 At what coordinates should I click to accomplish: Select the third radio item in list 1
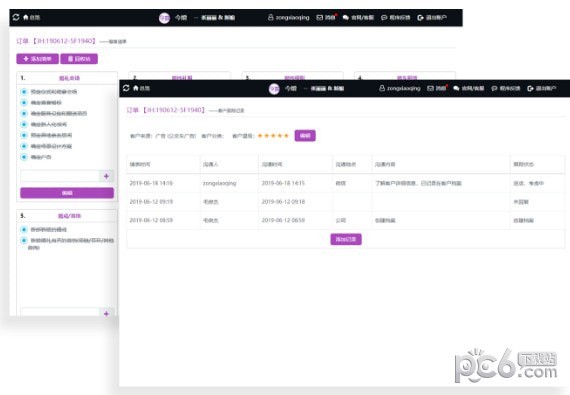click(24, 113)
